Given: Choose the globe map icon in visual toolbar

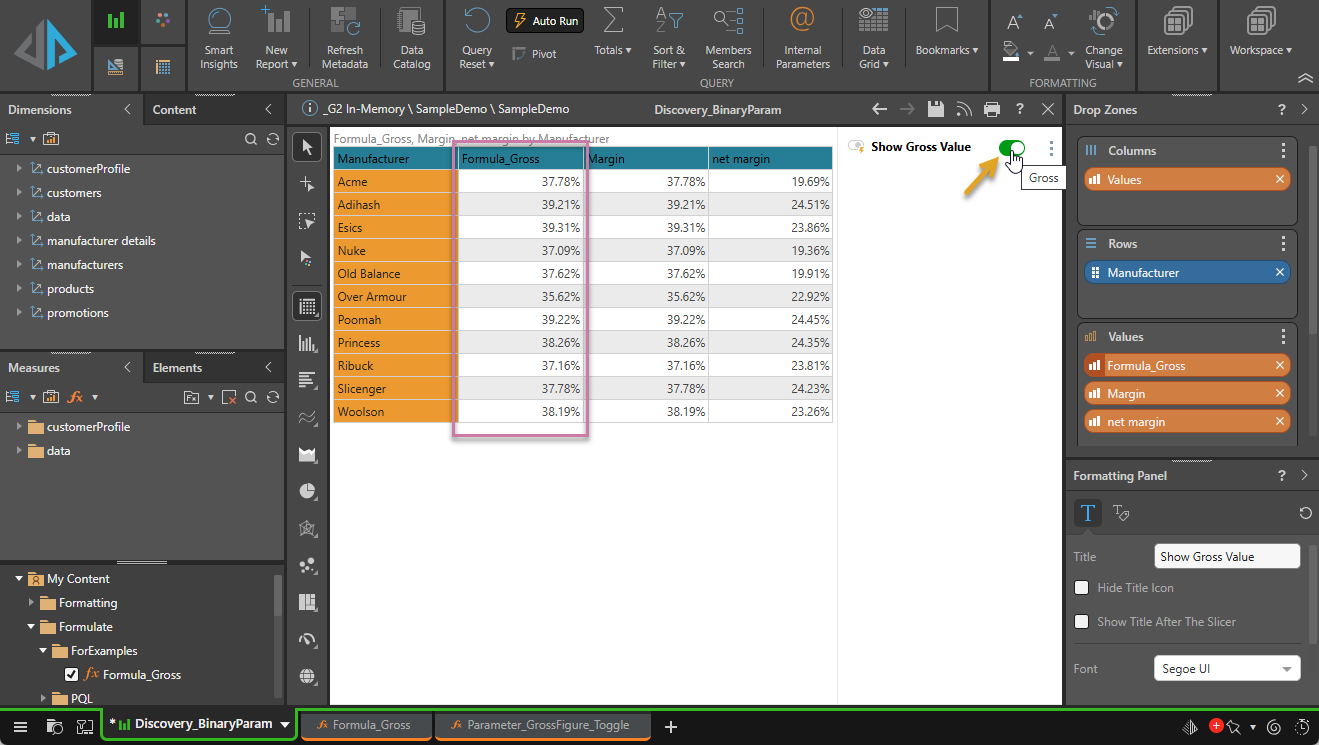Looking at the screenshot, I should 307,676.
